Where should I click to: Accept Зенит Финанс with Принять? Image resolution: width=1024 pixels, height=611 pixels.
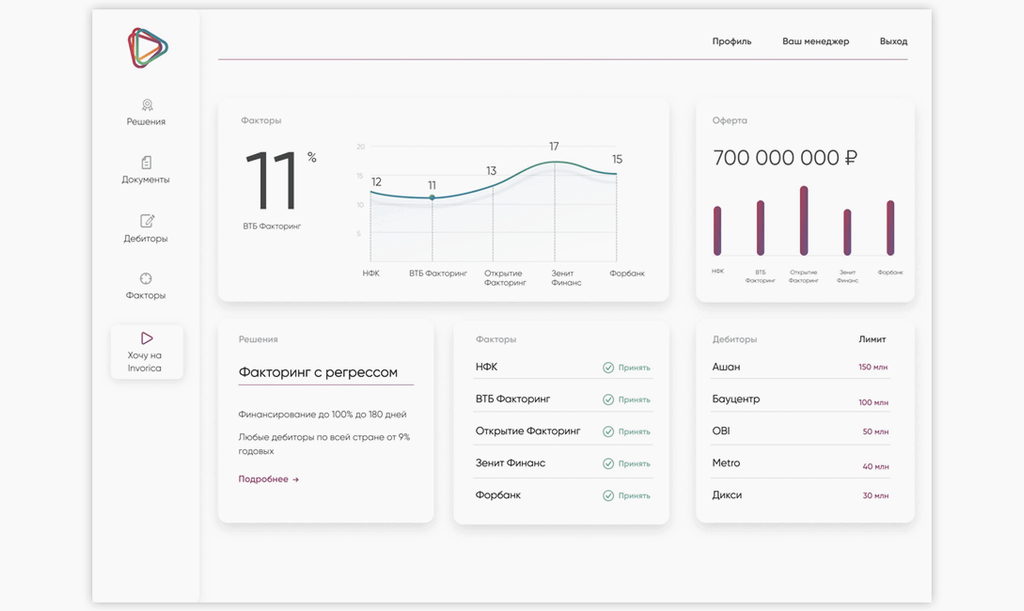tap(634, 463)
